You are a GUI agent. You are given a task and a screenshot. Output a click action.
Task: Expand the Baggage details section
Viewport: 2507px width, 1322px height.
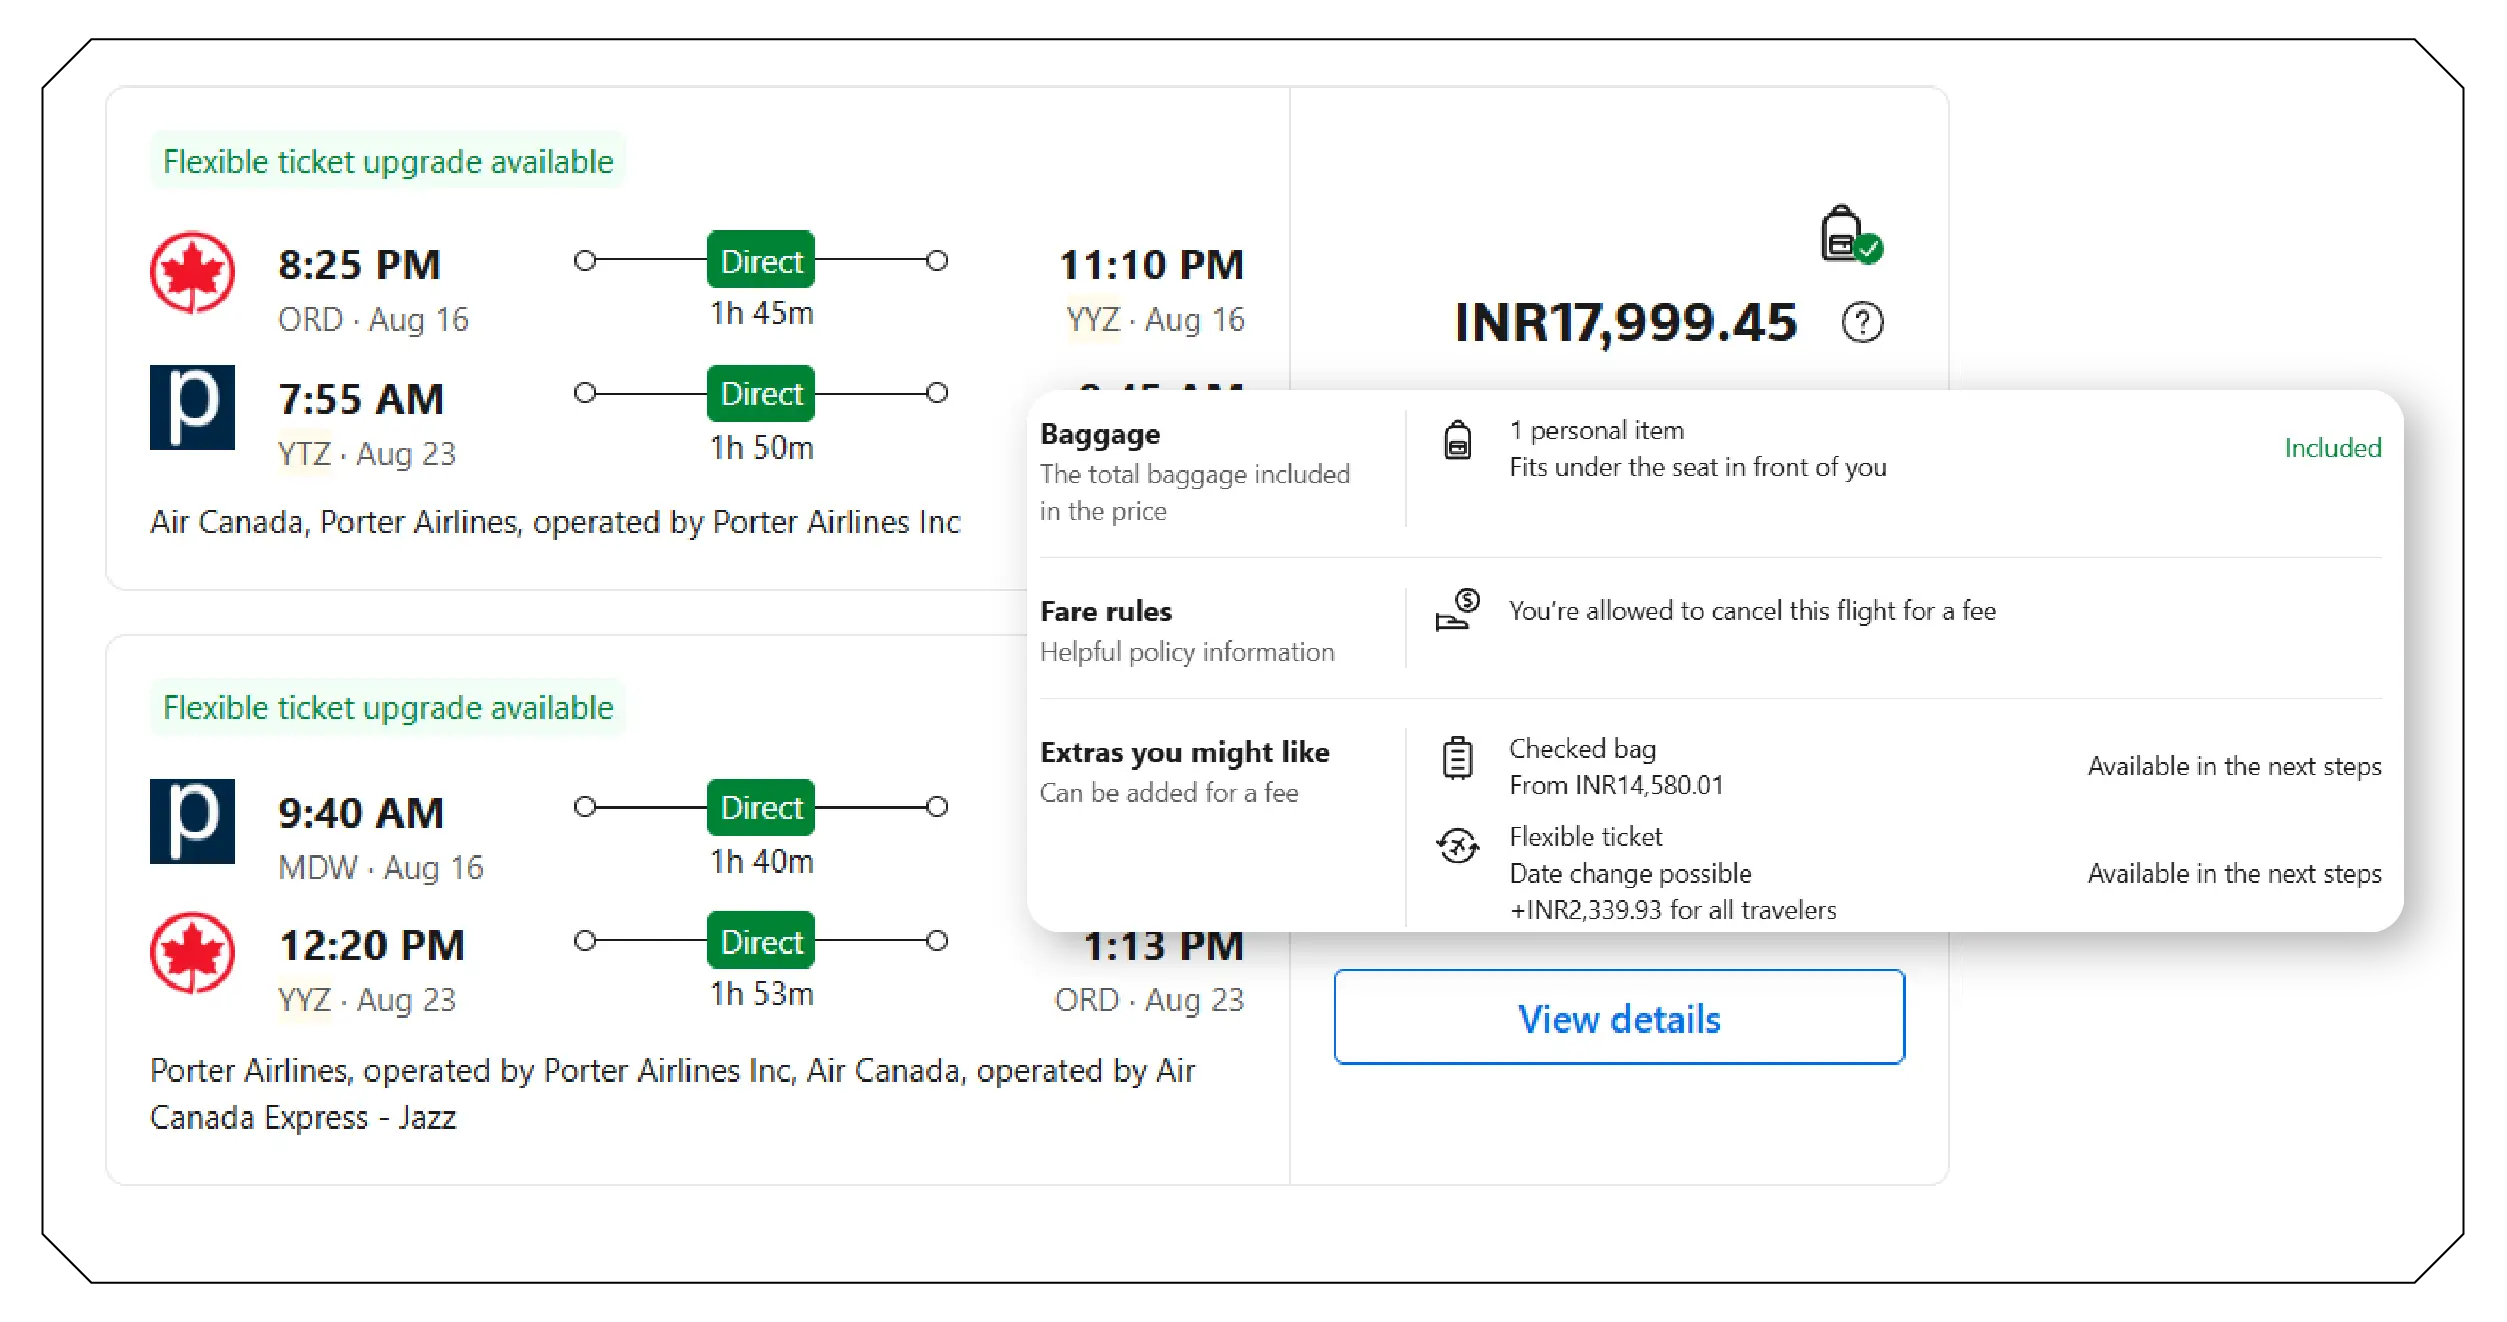tap(1100, 434)
